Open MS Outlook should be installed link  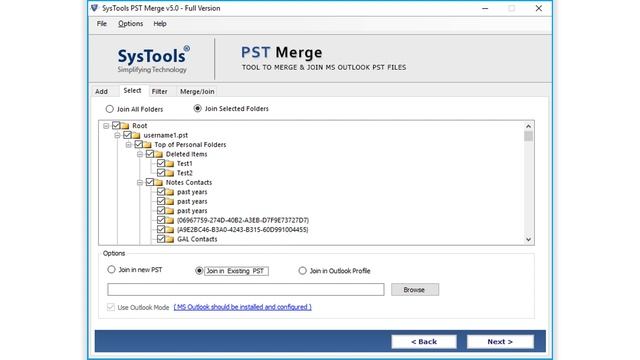[242, 307]
